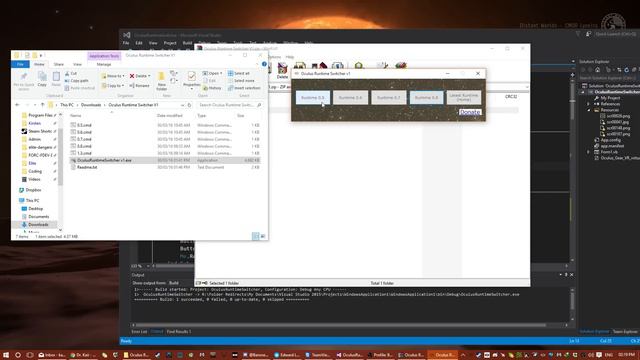This screenshot has width=640, height=360.
Task: Click Copy path in Explorer ribbon
Action: [x=76, y=81]
